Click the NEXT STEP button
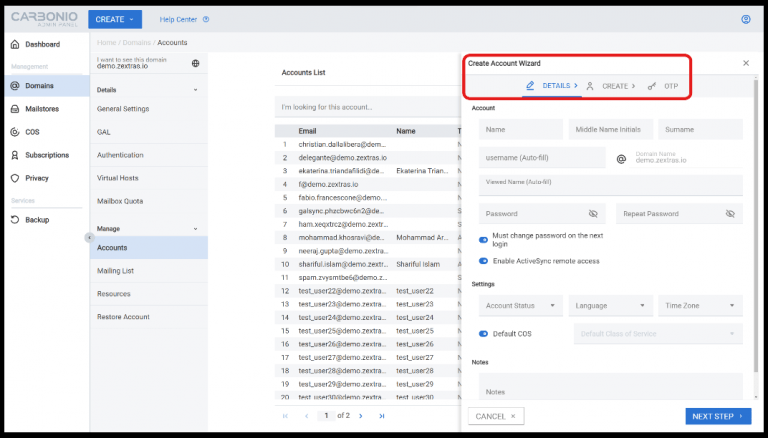768x438 pixels. tap(718, 416)
